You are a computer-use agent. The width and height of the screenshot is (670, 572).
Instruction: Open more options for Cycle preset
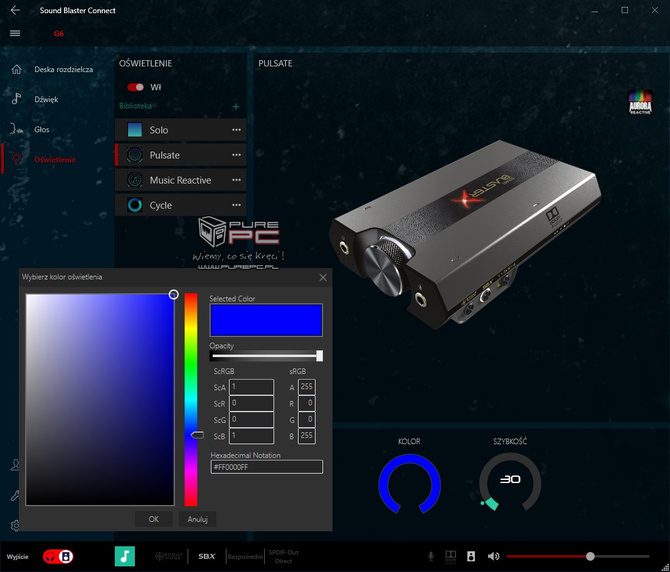click(x=236, y=205)
